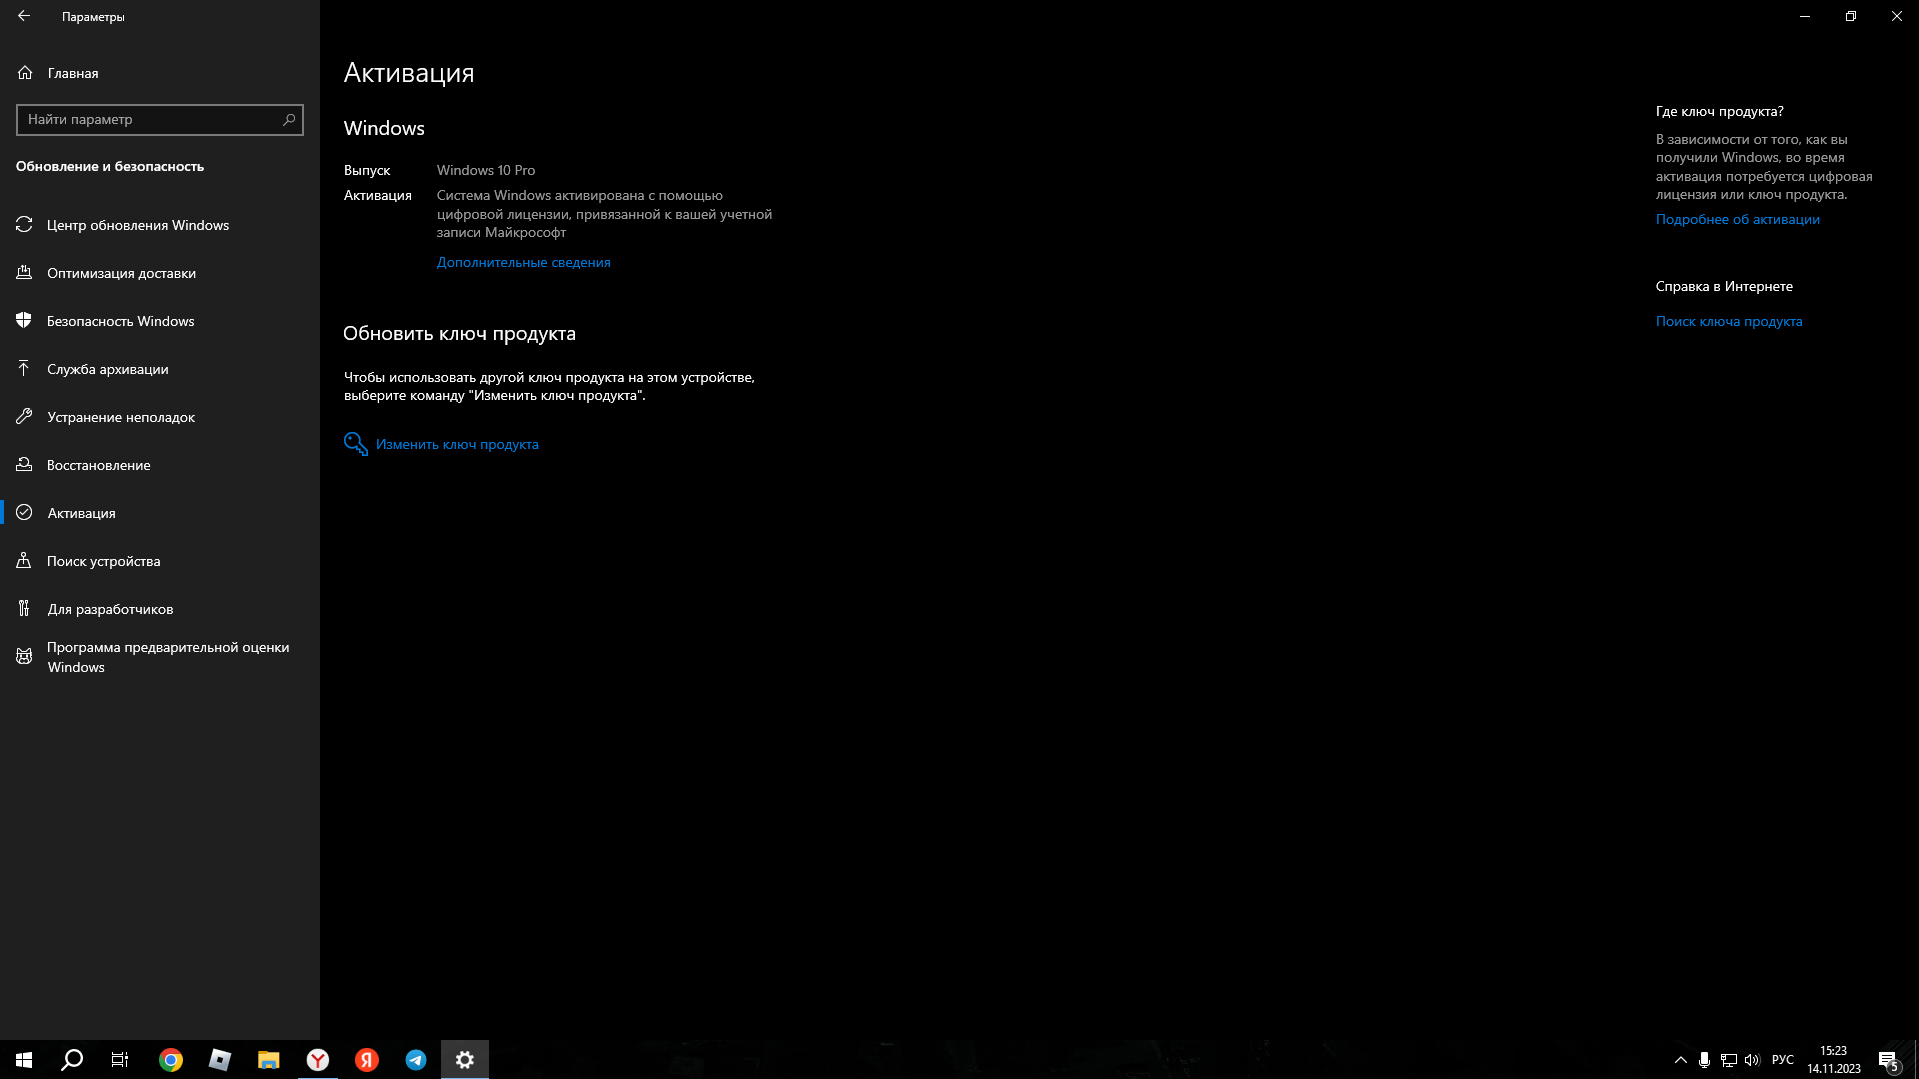Open network tray icon

tap(1728, 1060)
